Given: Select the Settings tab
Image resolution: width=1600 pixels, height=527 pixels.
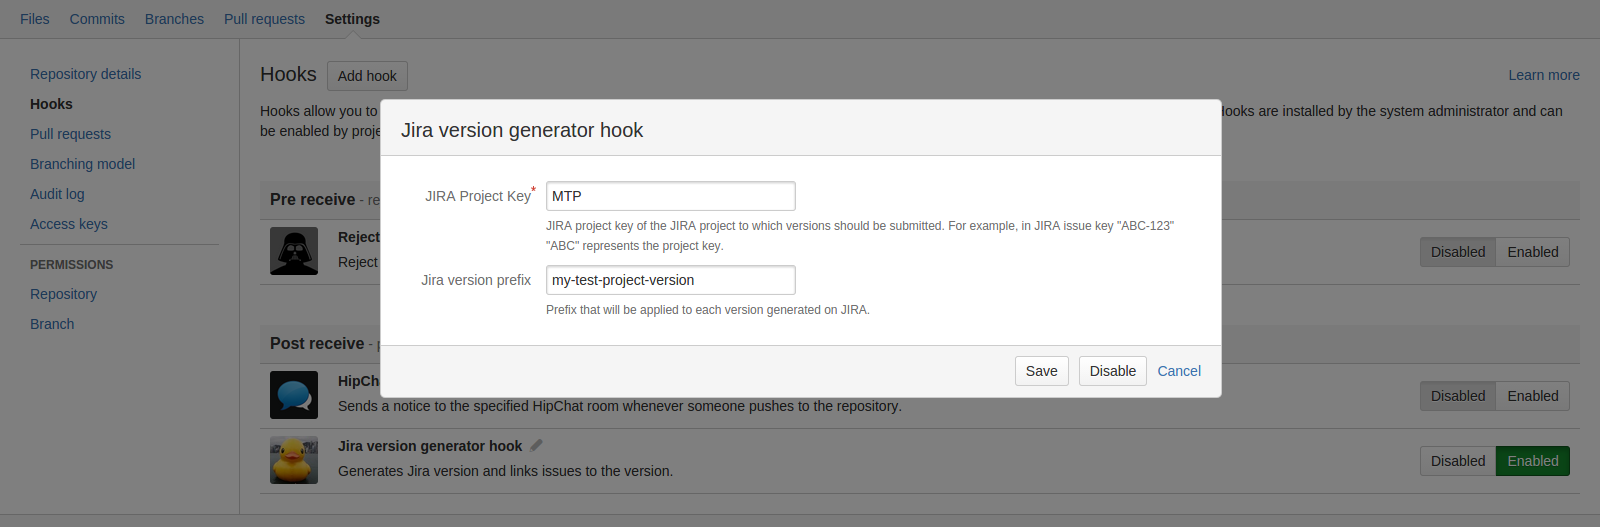Looking at the screenshot, I should (x=352, y=19).
